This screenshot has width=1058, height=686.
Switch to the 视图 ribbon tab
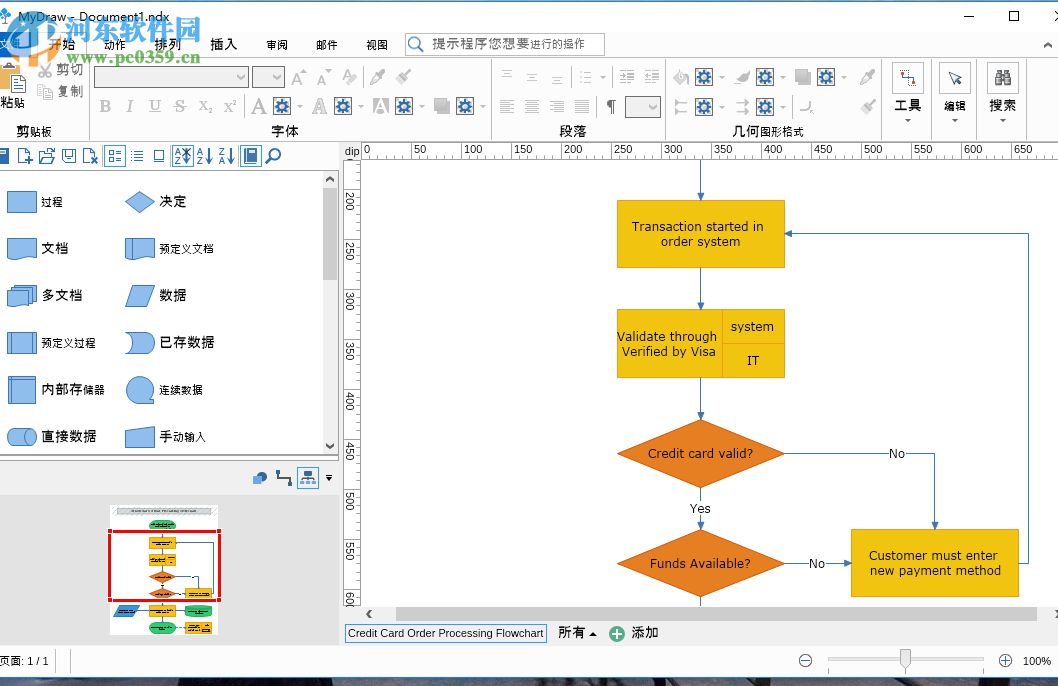(377, 44)
